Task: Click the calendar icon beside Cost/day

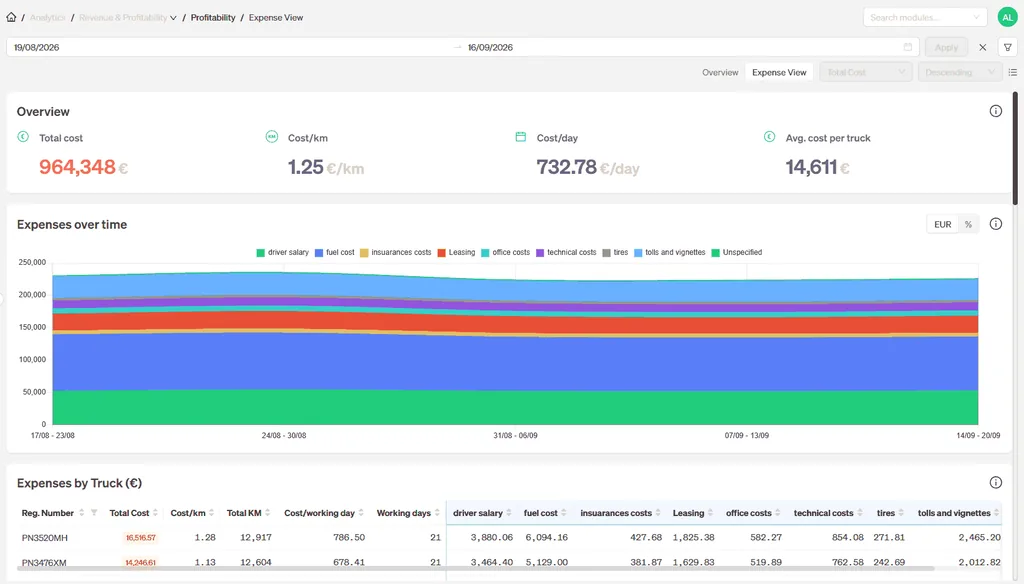Action: (x=520, y=137)
